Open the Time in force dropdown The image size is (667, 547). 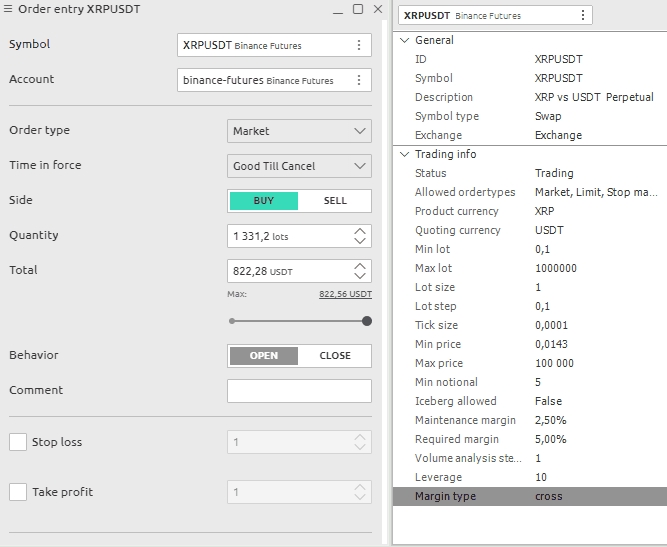[299, 166]
